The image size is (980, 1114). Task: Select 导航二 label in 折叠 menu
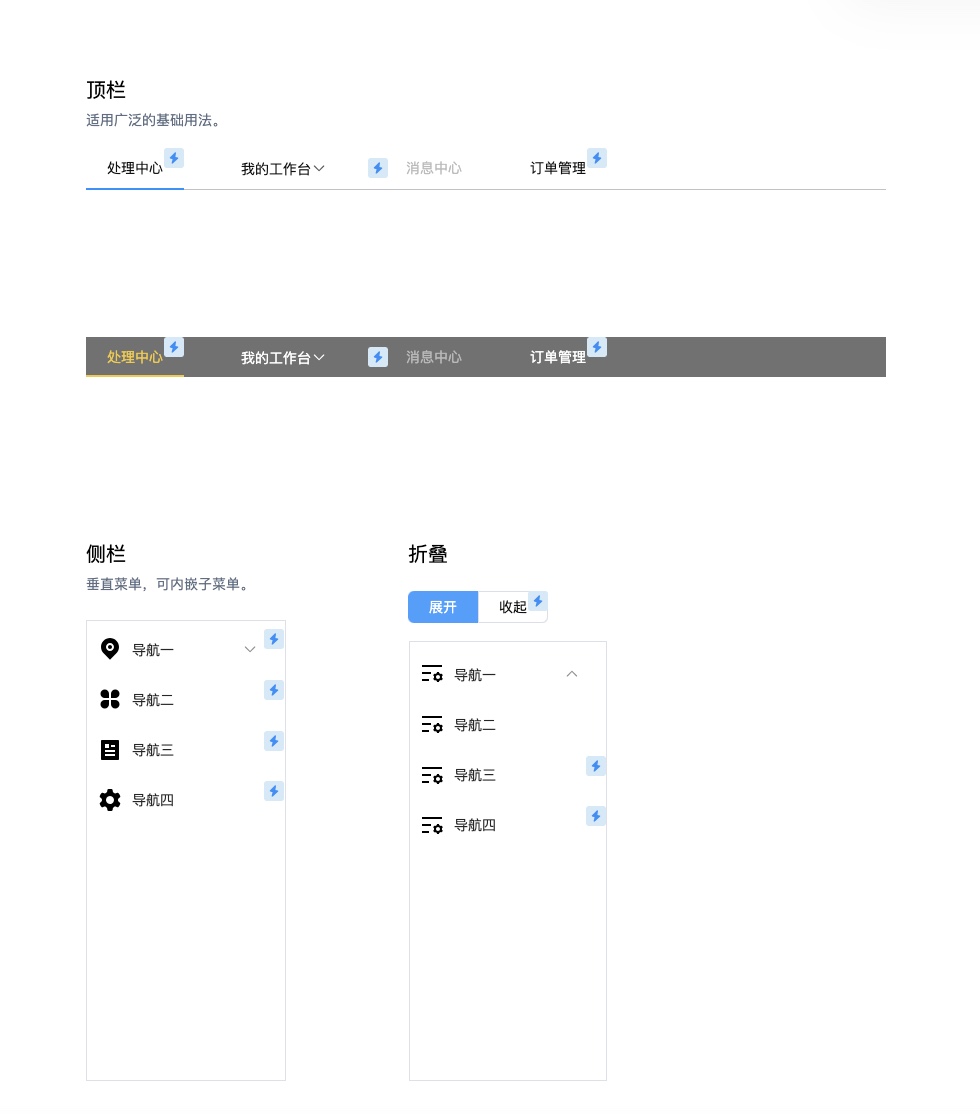[475, 725]
